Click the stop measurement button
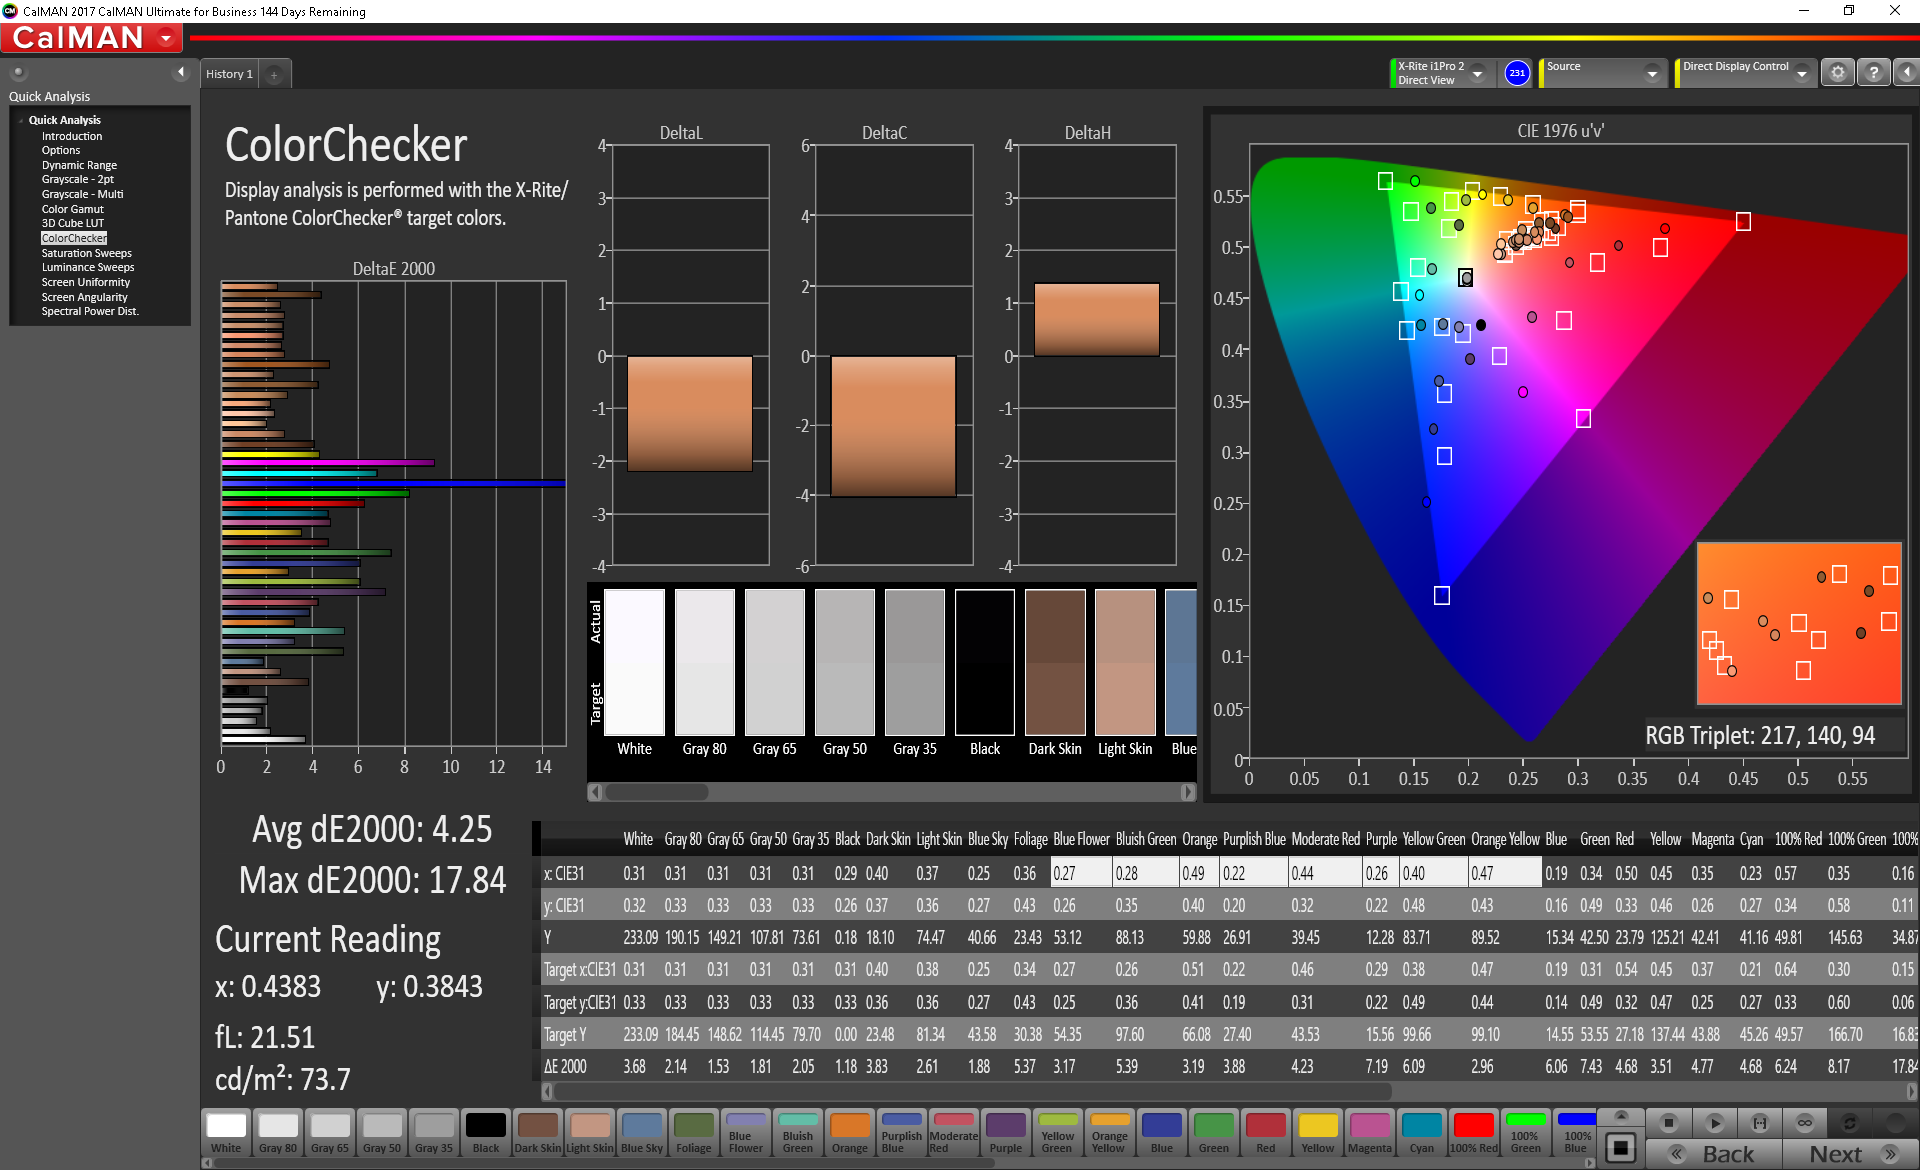This screenshot has width=1920, height=1170. coord(1668,1123)
